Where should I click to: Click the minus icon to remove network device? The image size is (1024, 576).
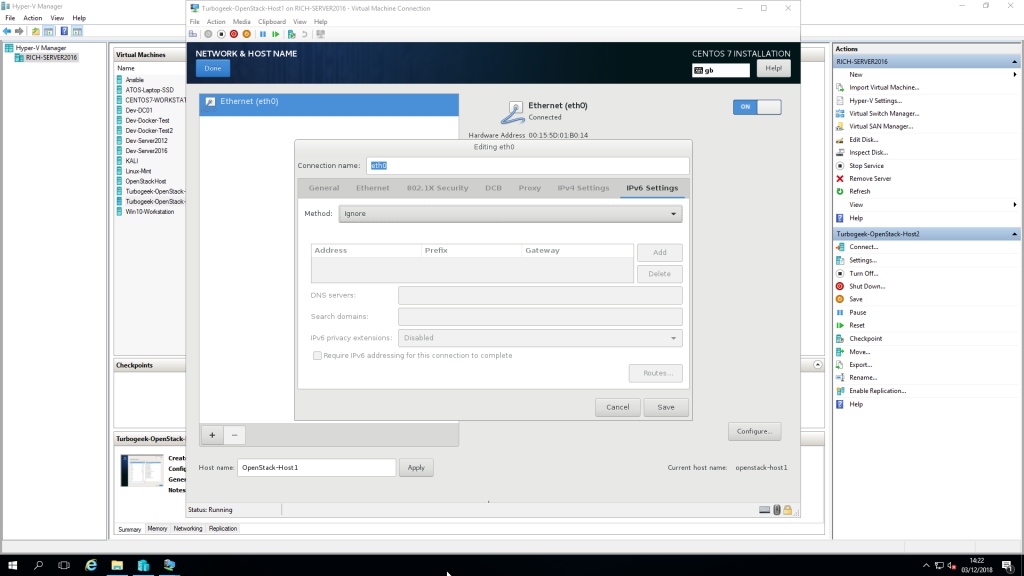234,435
